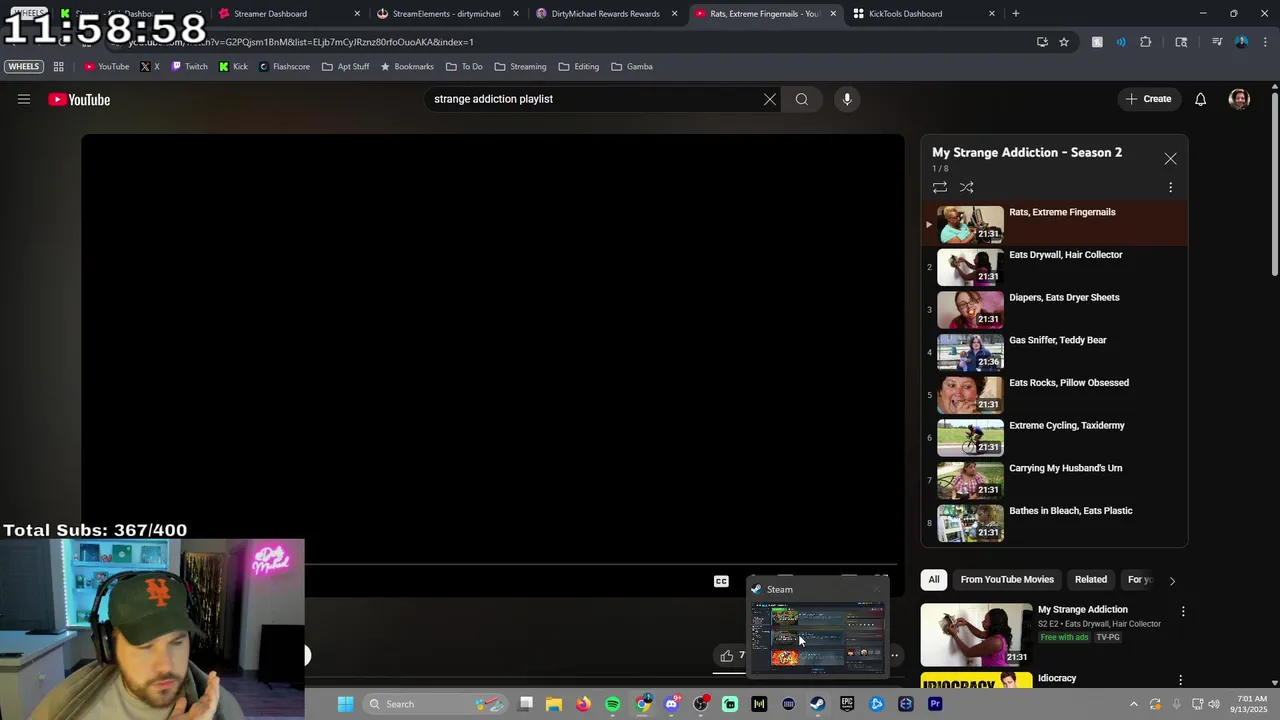
Task: Open YouTube bookmark in bookmarks bar
Action: click(x=107, y=67)
